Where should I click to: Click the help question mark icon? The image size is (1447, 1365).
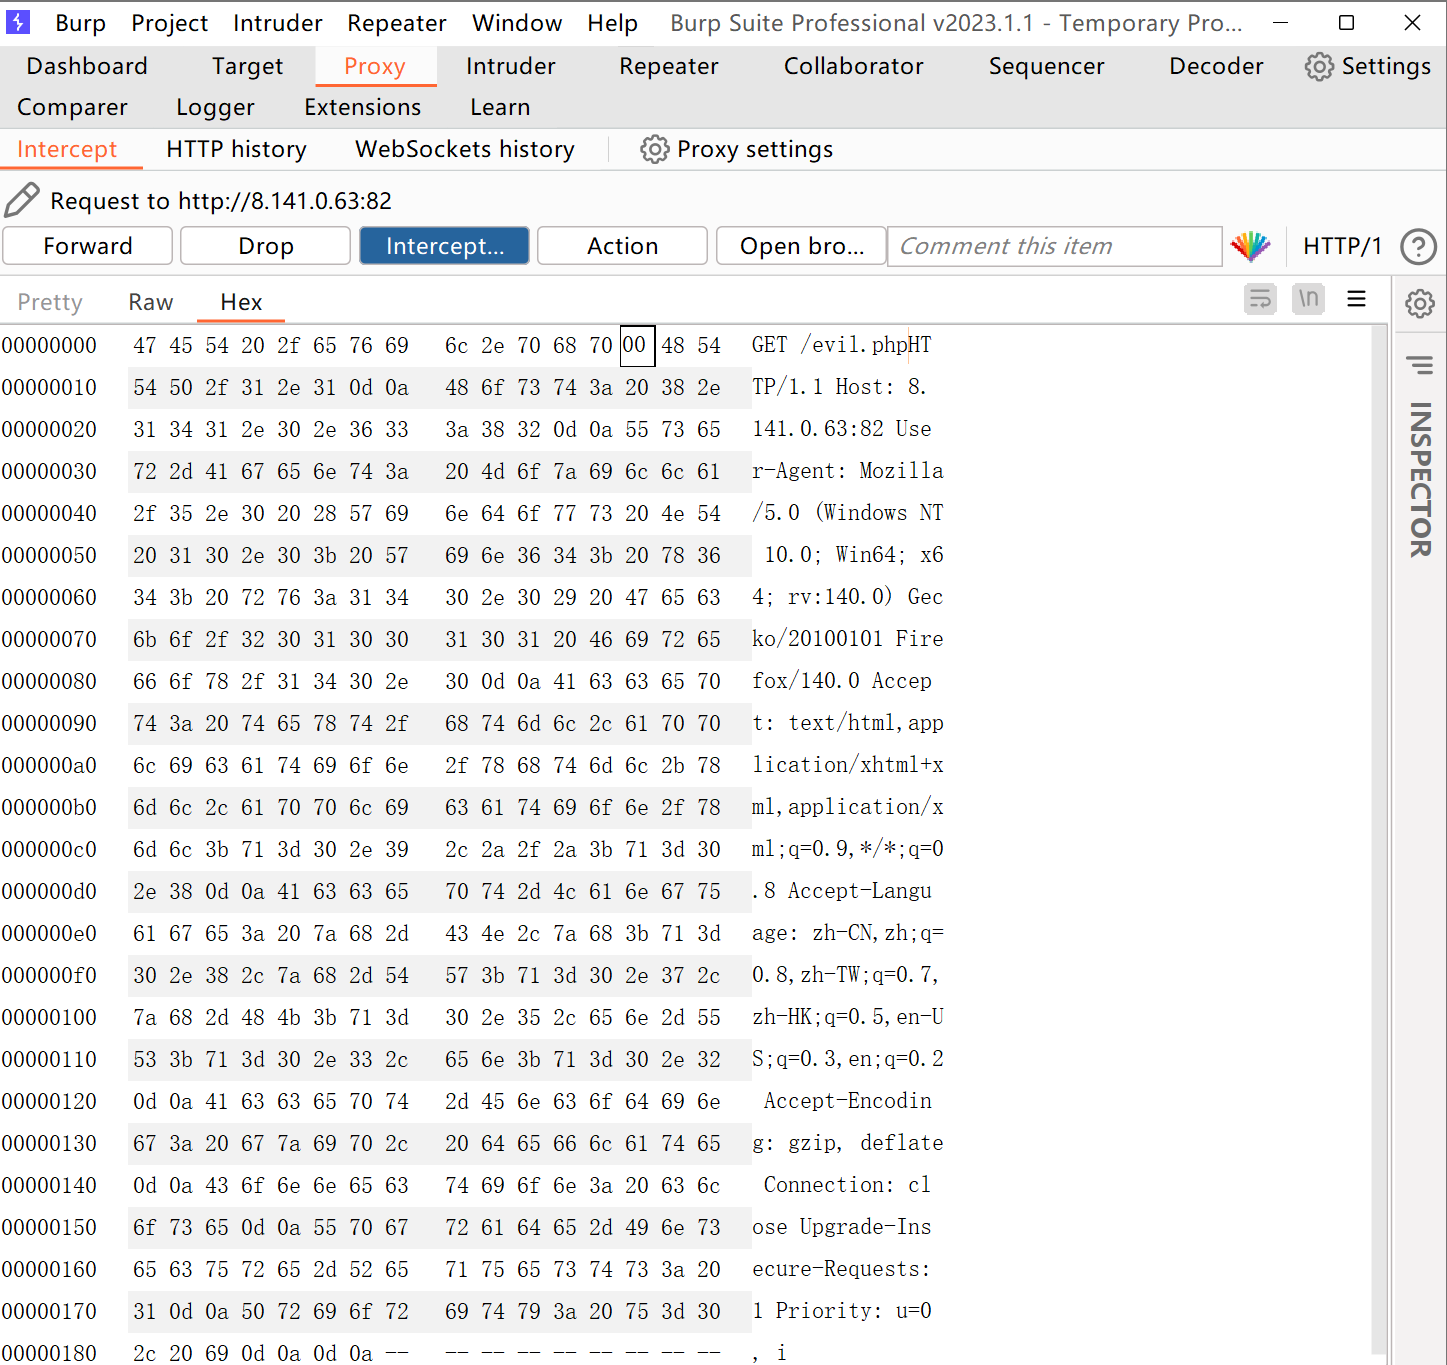(x=1418, y=246)
